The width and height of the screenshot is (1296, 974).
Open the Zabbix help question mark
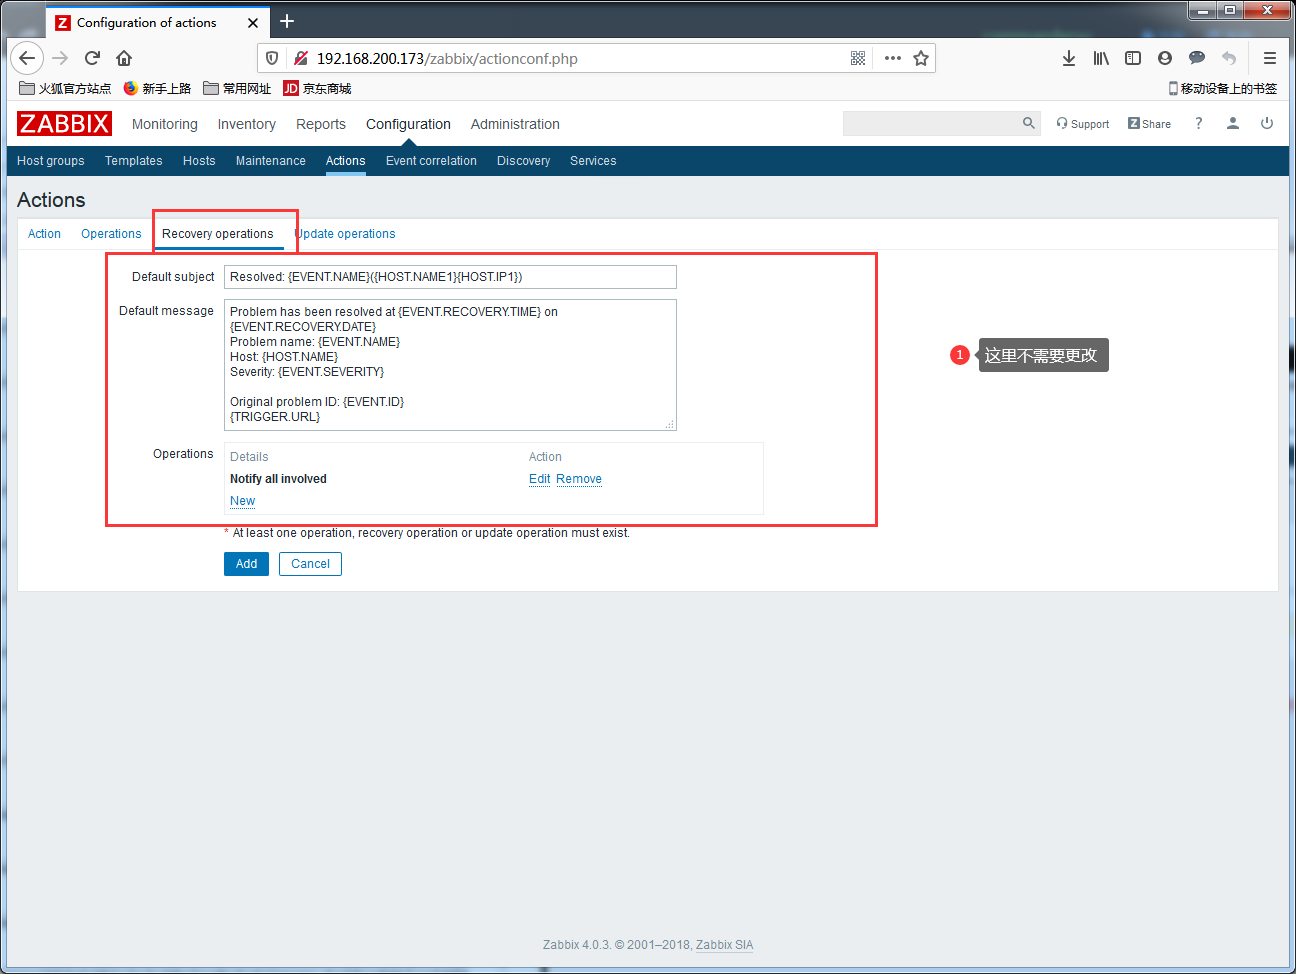pos(1198,123)
